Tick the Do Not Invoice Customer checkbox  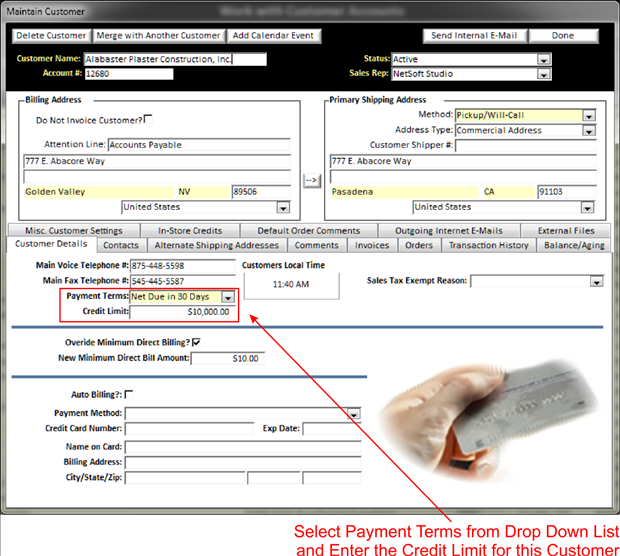pyautogui.click(x=149, y=119)
